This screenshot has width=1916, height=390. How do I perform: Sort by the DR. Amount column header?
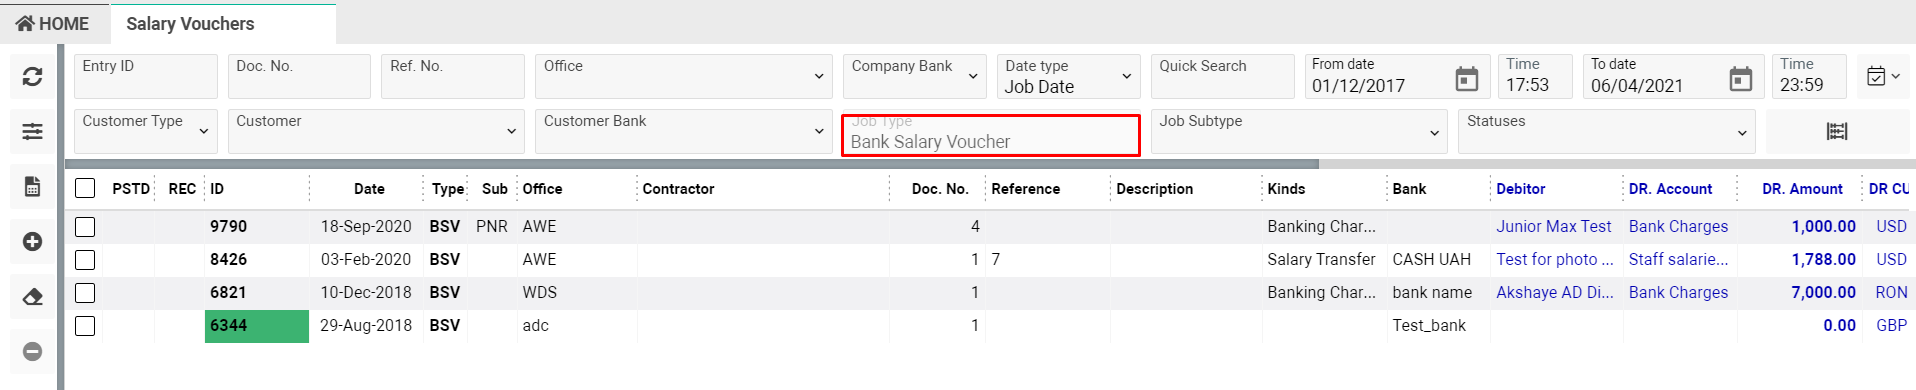pos(1802,189)
